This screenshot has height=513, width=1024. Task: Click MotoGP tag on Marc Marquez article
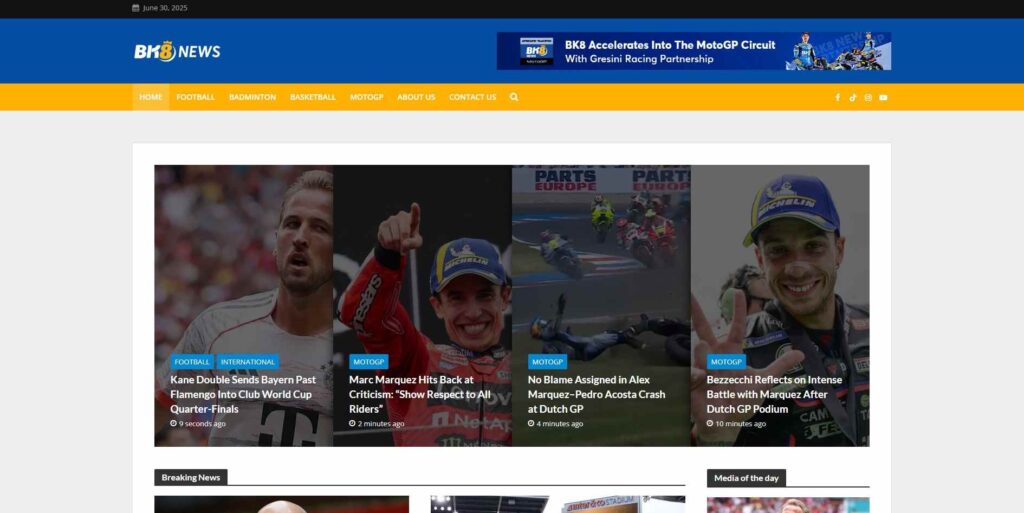(368, 362)
